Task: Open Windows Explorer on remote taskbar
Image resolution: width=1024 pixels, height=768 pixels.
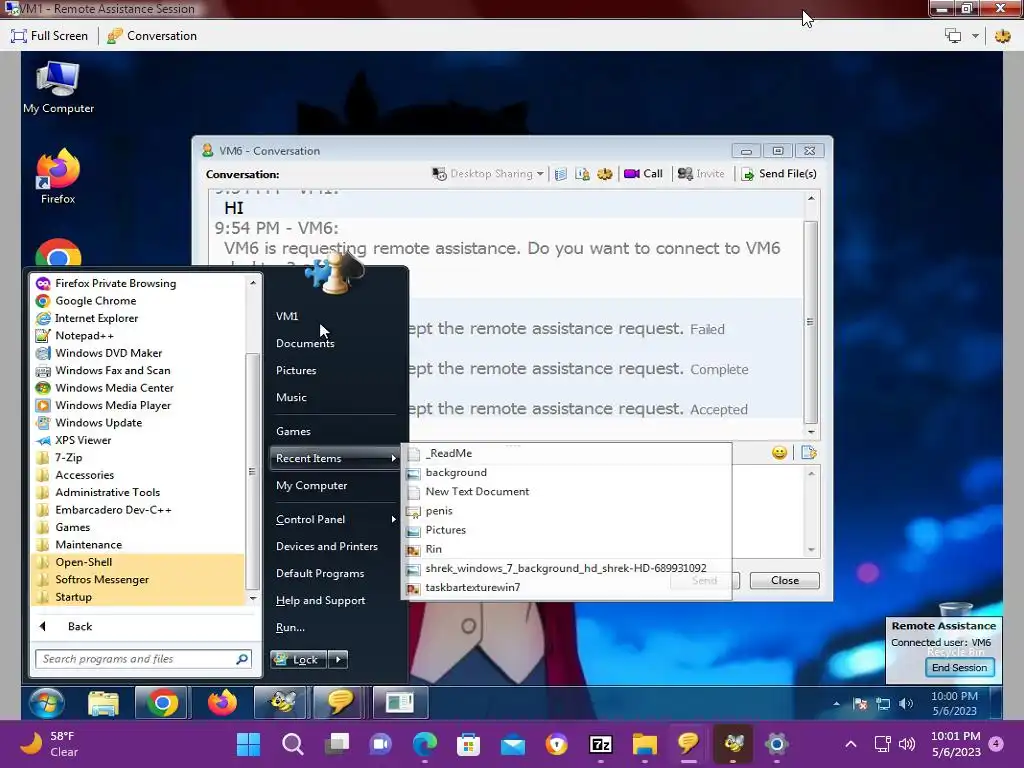Action: [x=103, y=703]
